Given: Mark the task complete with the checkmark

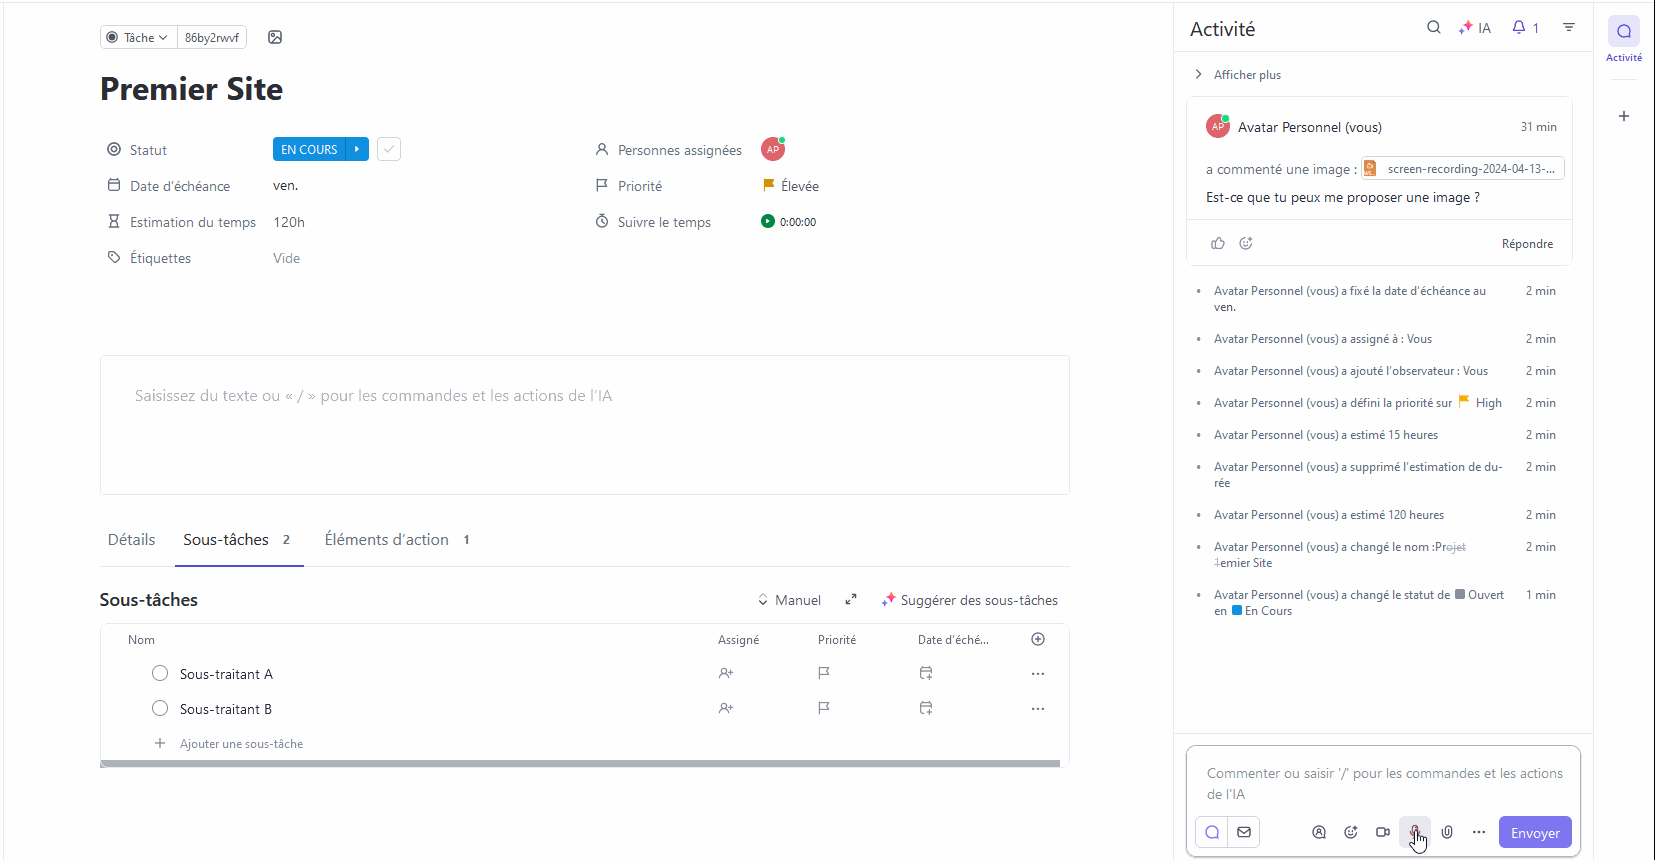Looking at the screenshot, I should tap(389, 149).
